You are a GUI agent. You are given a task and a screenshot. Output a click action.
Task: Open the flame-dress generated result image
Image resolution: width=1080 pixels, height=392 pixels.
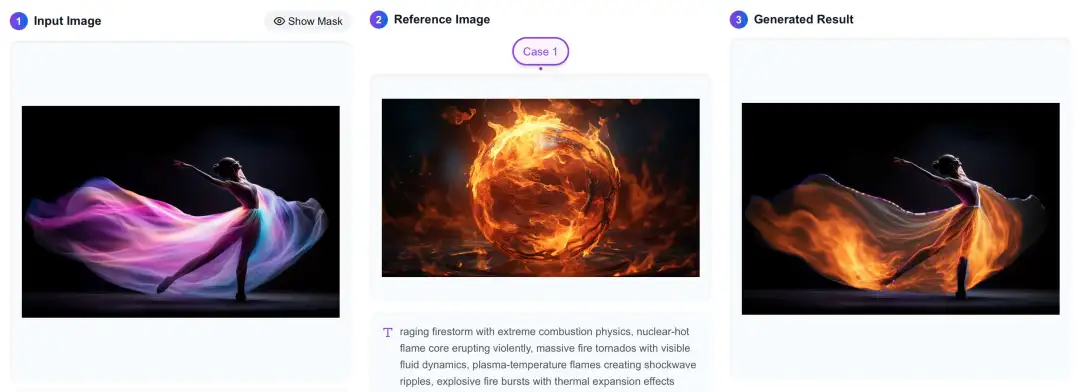tap(900, 209)
